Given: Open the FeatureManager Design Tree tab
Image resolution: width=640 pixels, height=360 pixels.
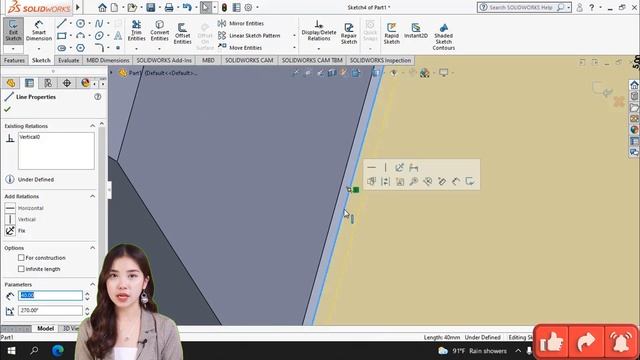Looking at the screenshot, I should click(x=11, y=83).
